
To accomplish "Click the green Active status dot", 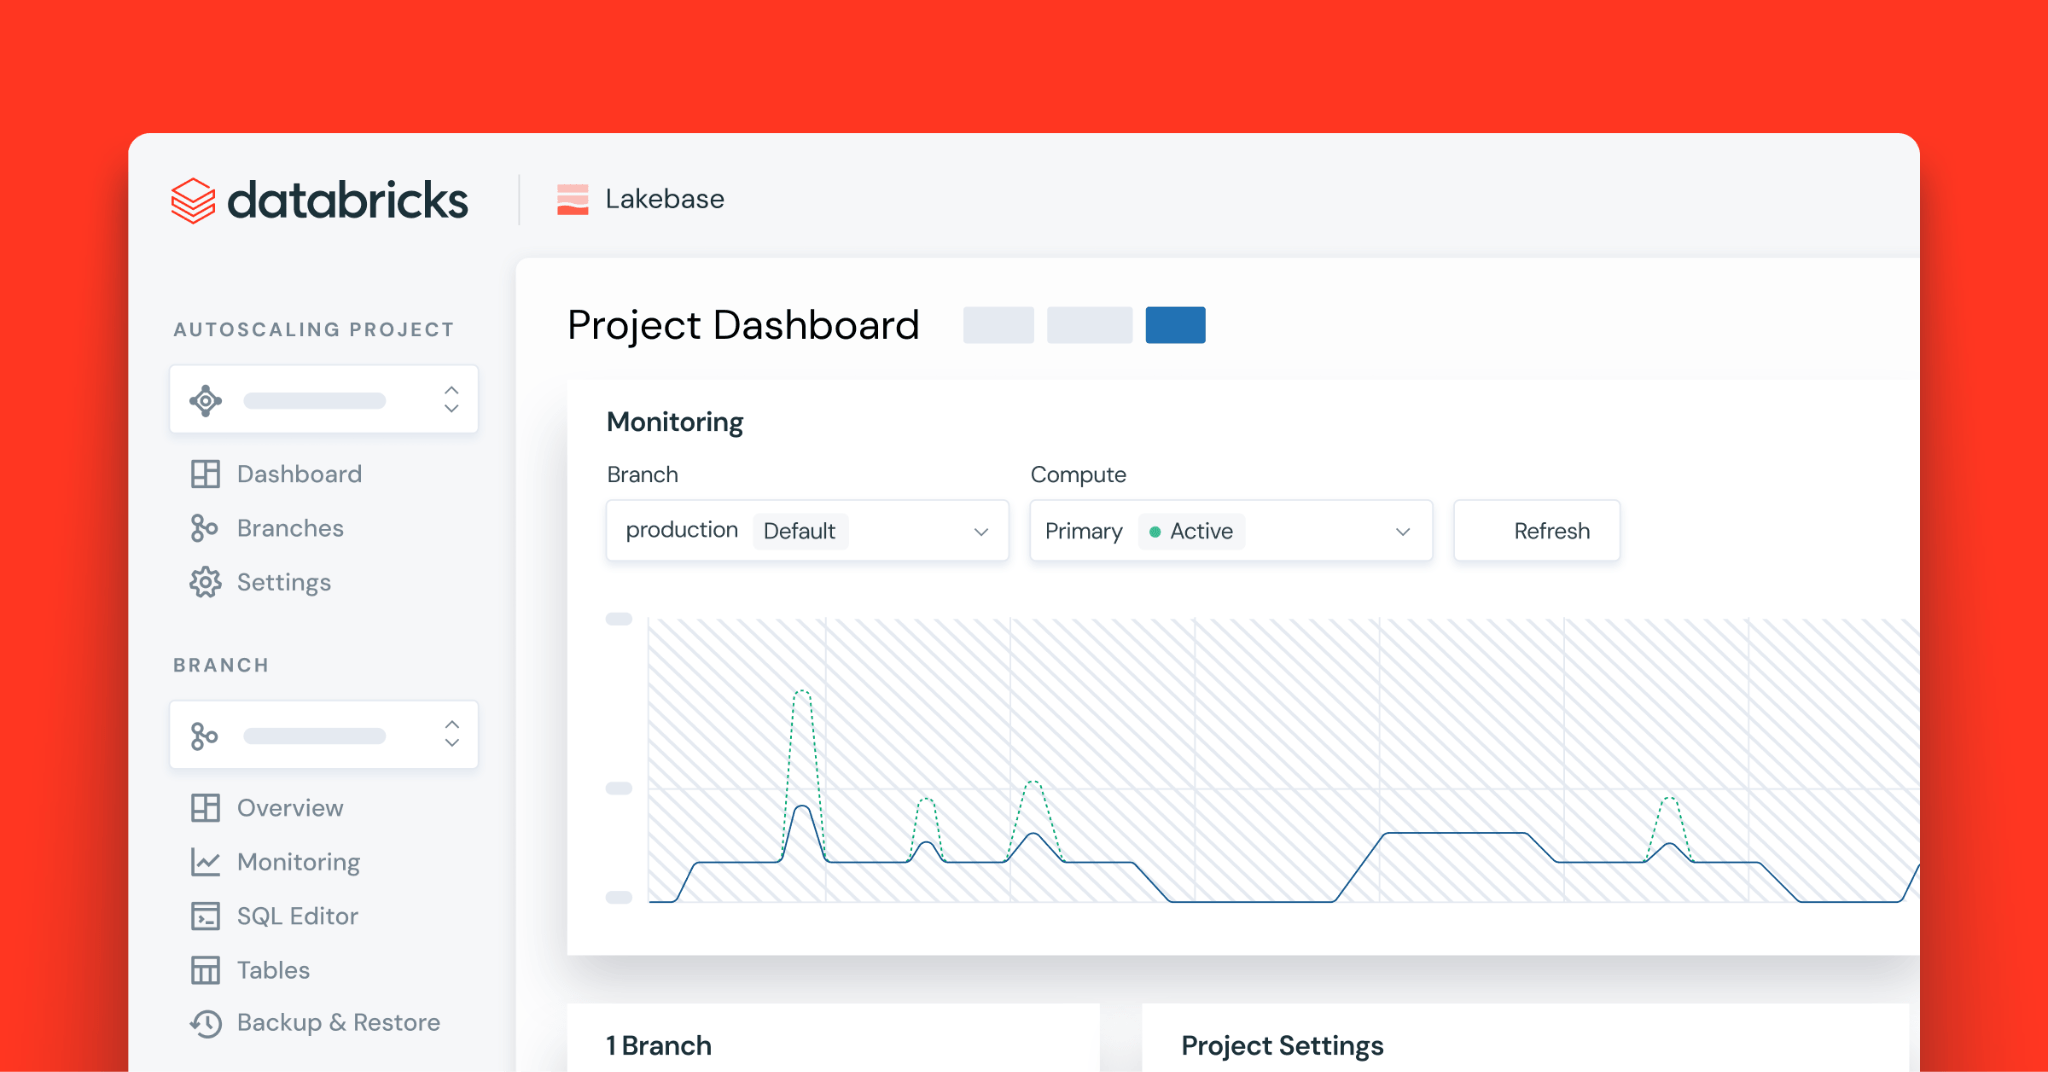I will coord(1155,532).
